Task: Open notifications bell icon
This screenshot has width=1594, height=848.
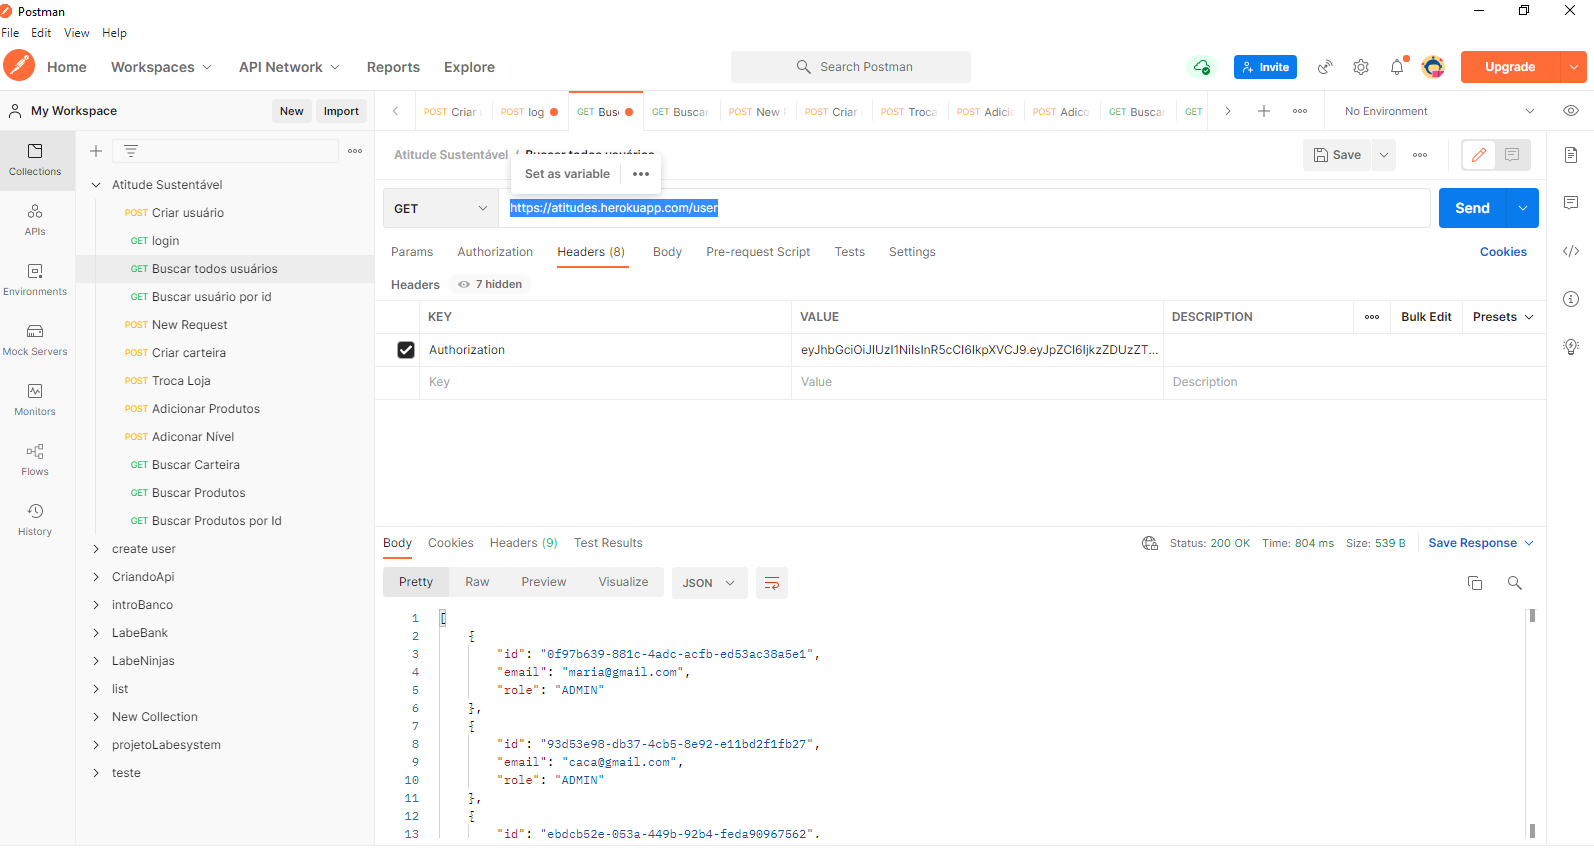Action: [x=1397, y=67]
